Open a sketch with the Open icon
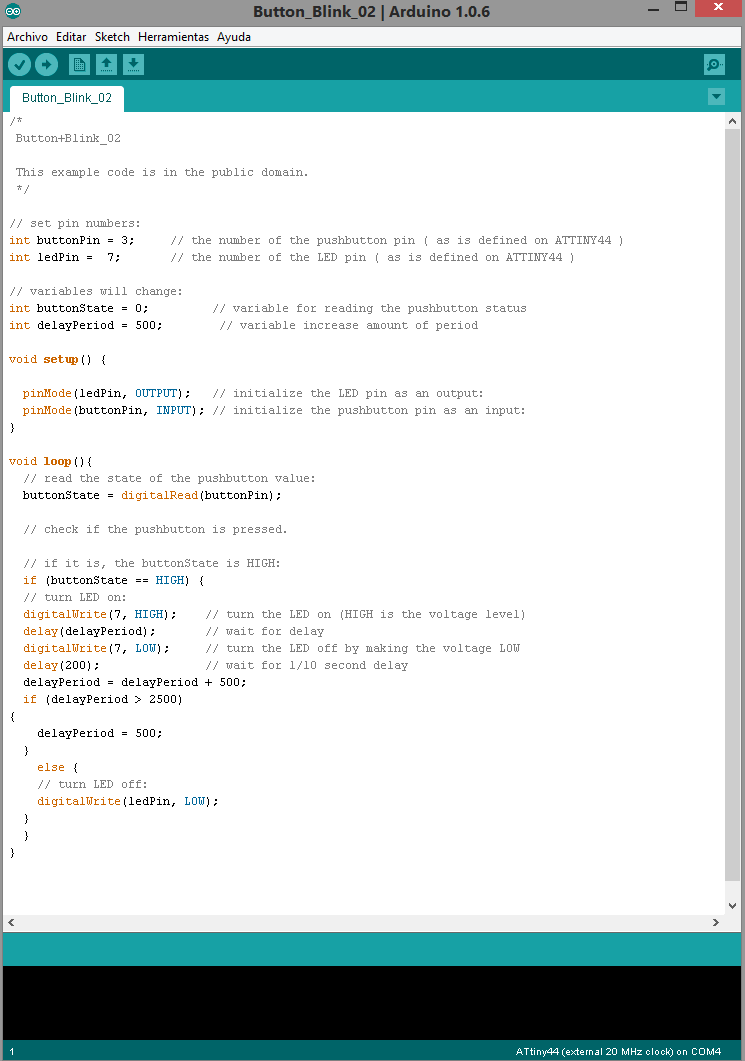 point(106,65)
